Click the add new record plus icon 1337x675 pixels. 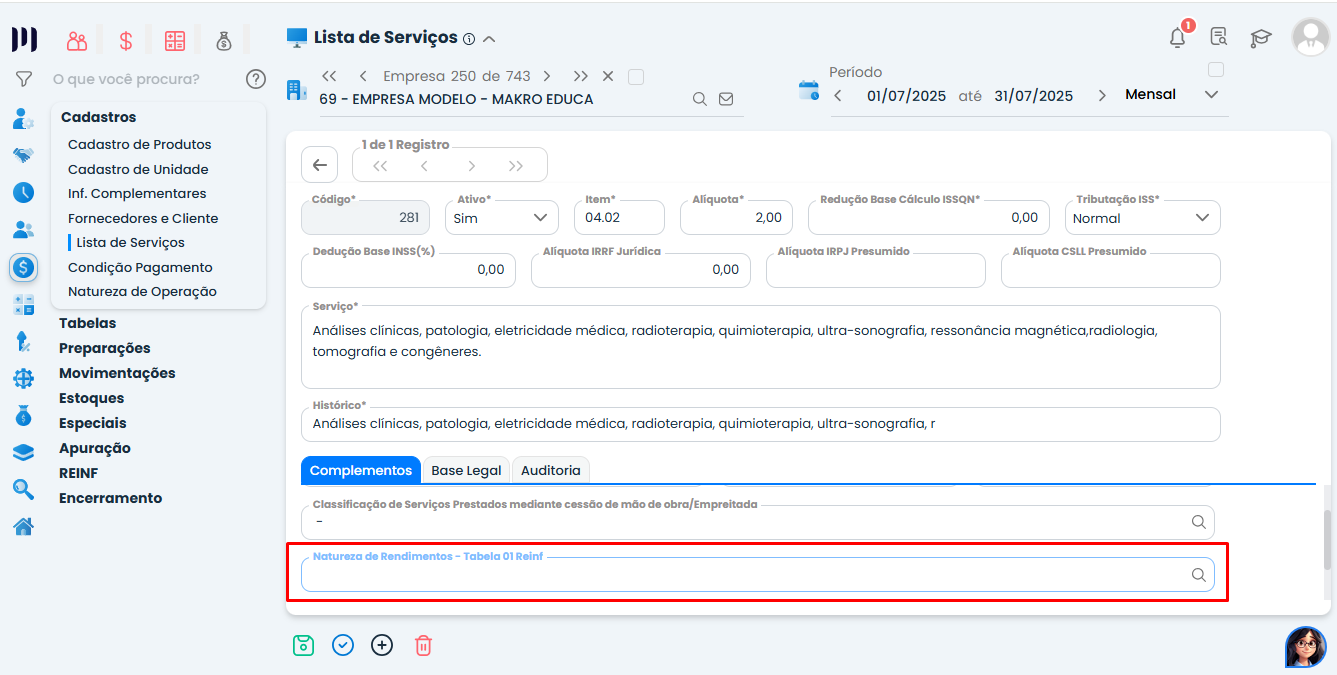tap(382, 645)
